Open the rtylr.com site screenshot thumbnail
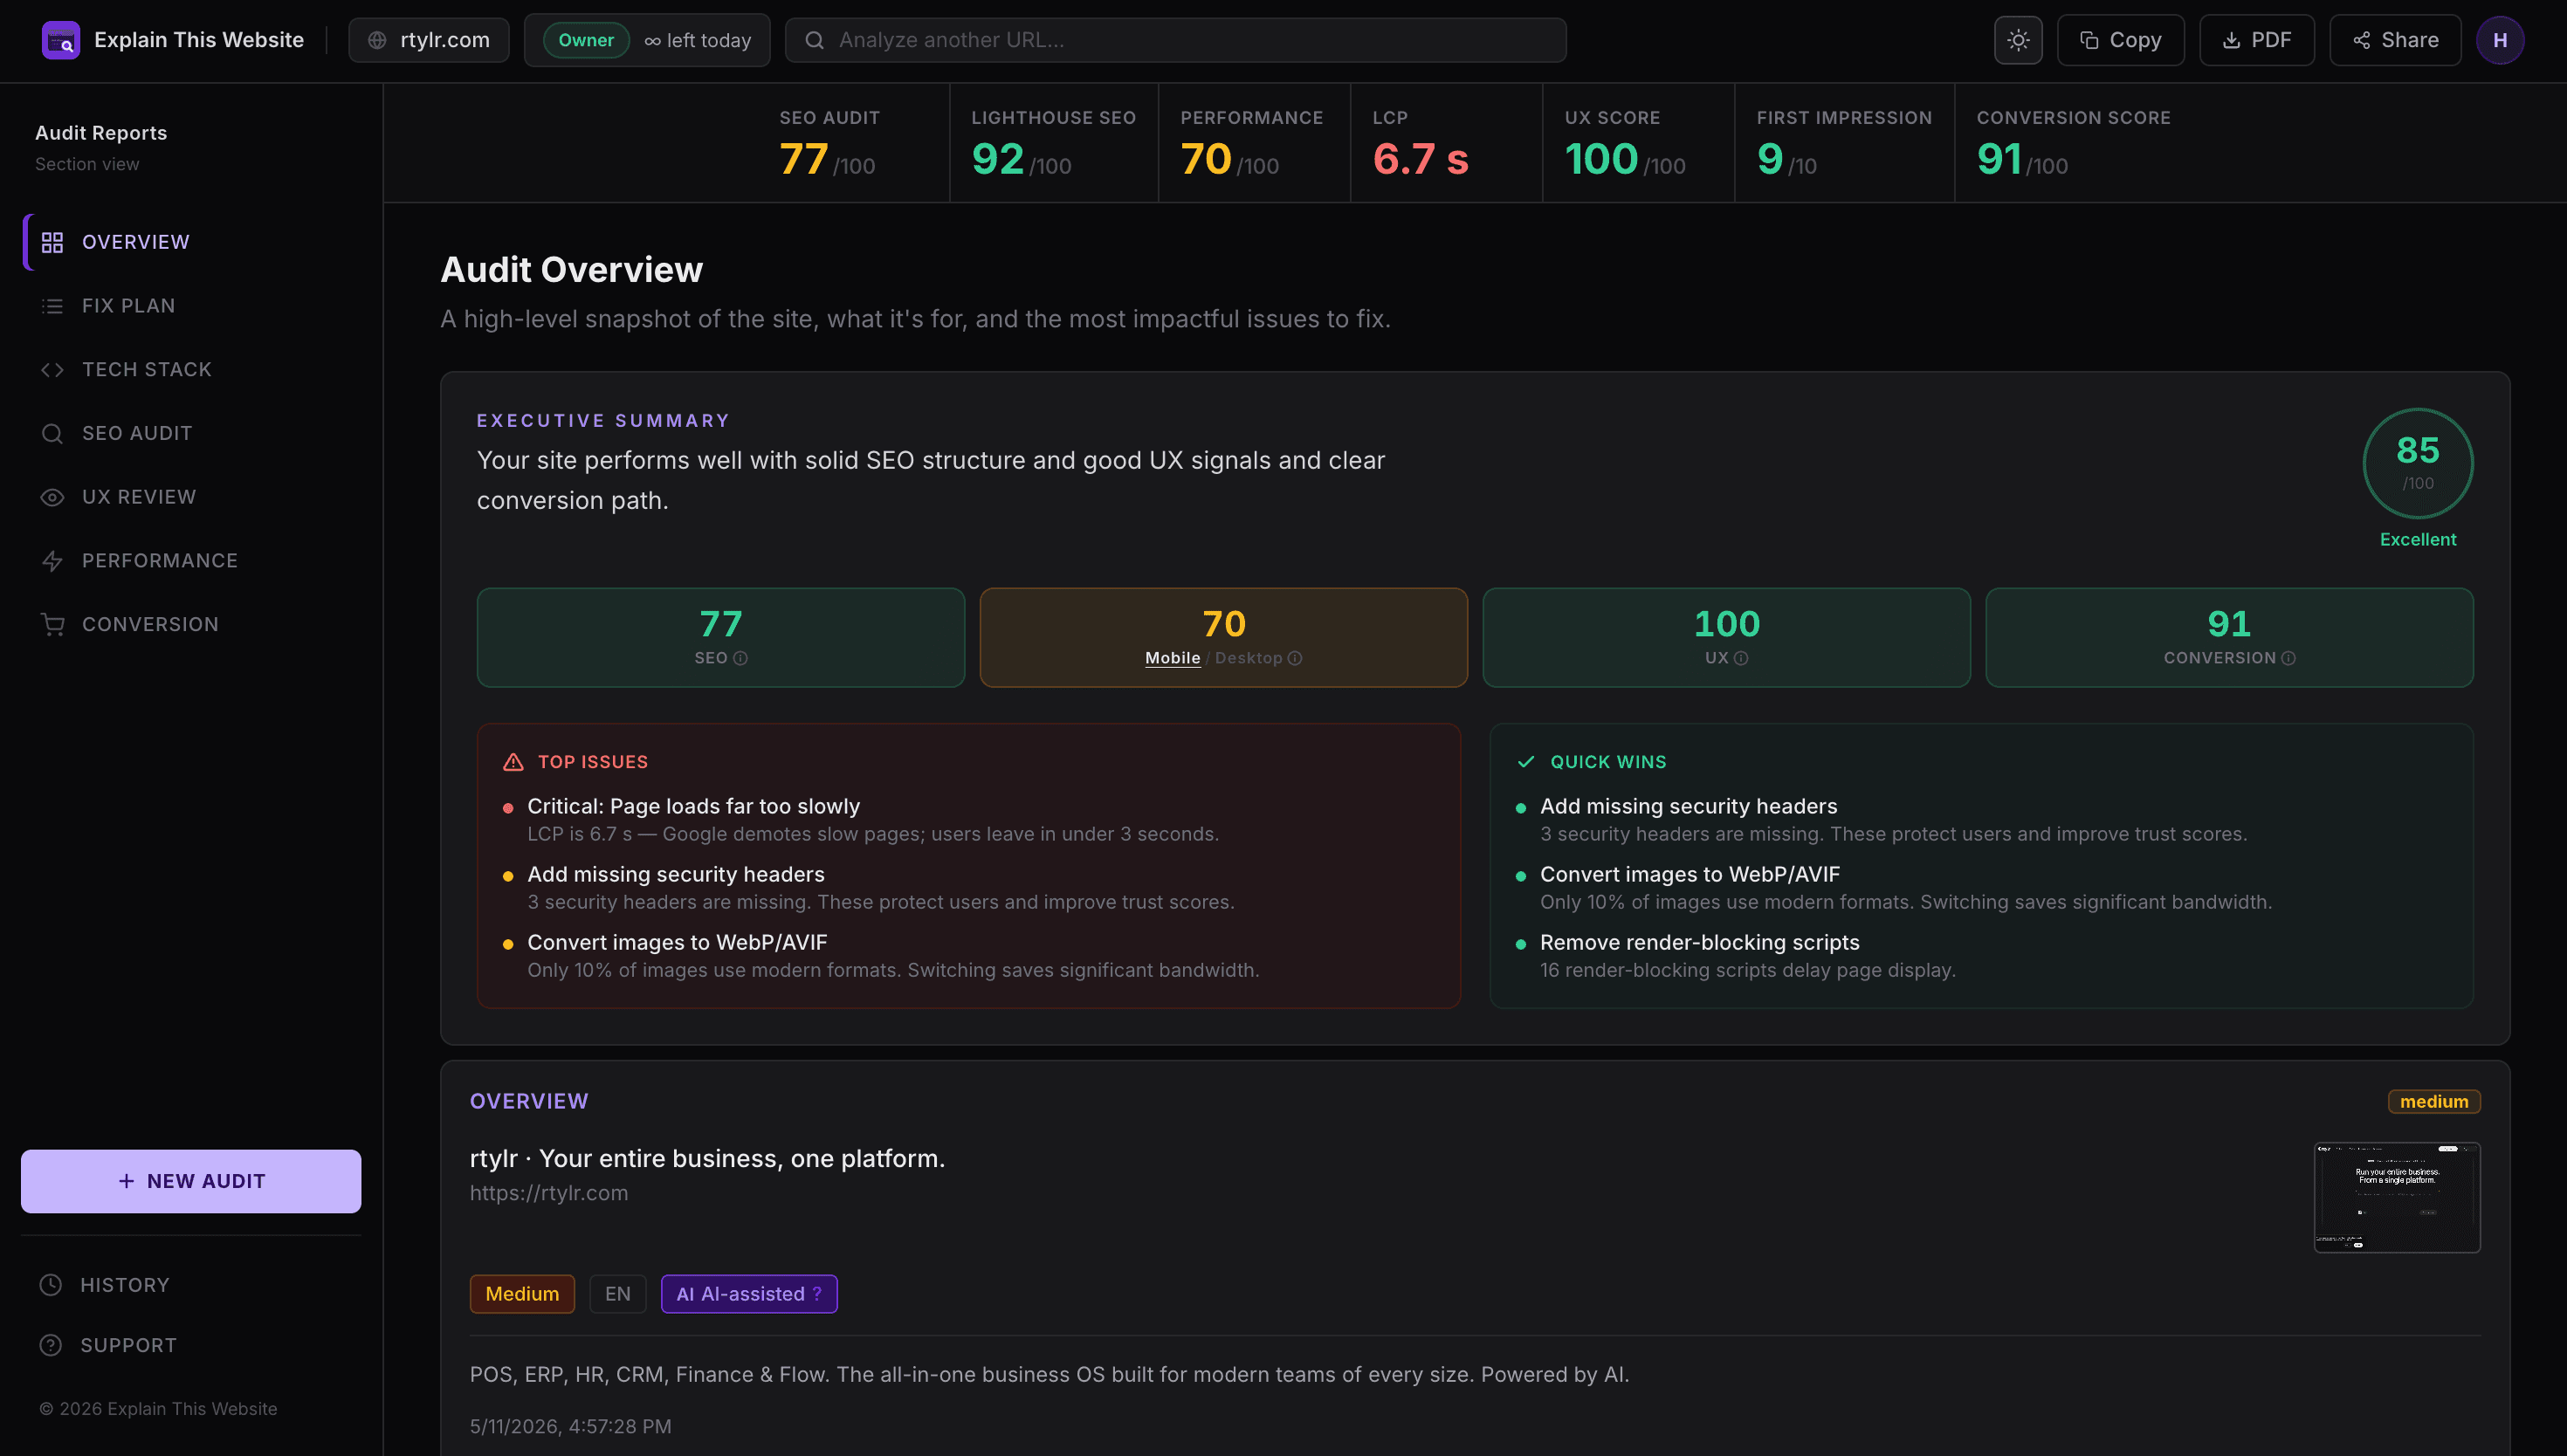 click(2397, 1197)
